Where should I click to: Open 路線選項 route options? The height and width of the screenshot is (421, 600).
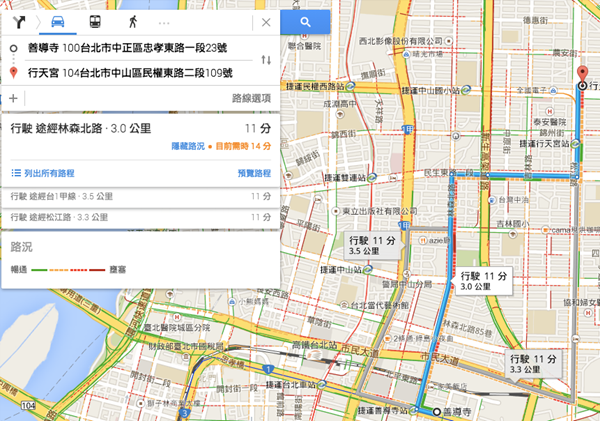click(x=251, y=98)
